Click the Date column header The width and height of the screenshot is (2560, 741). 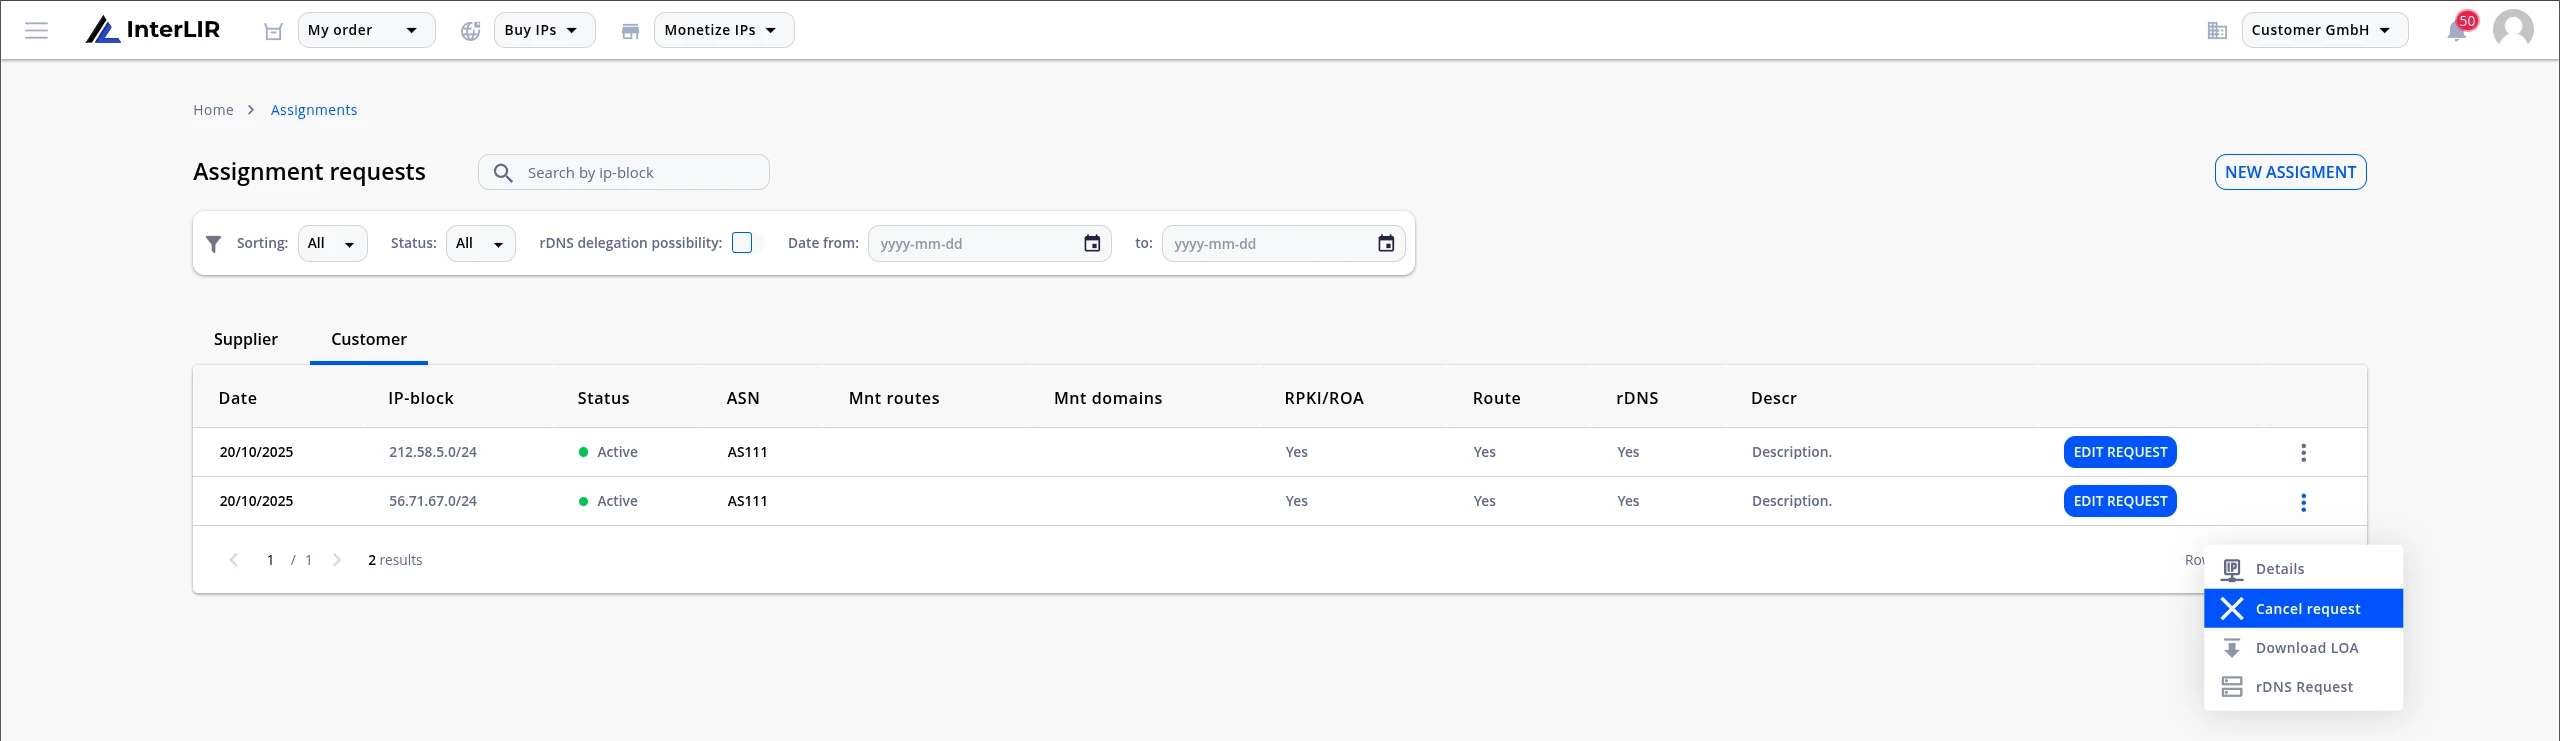238,398
